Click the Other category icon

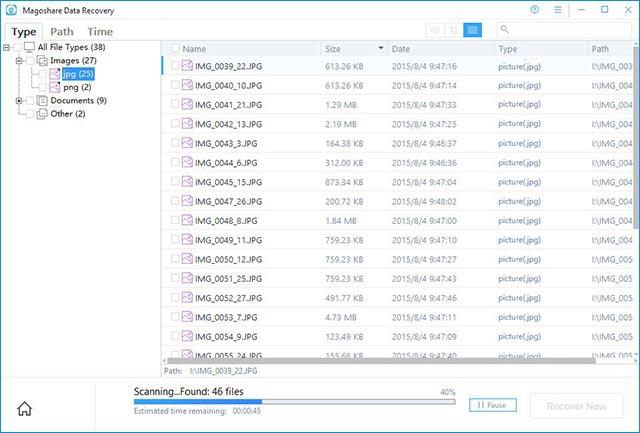point(42,114)
